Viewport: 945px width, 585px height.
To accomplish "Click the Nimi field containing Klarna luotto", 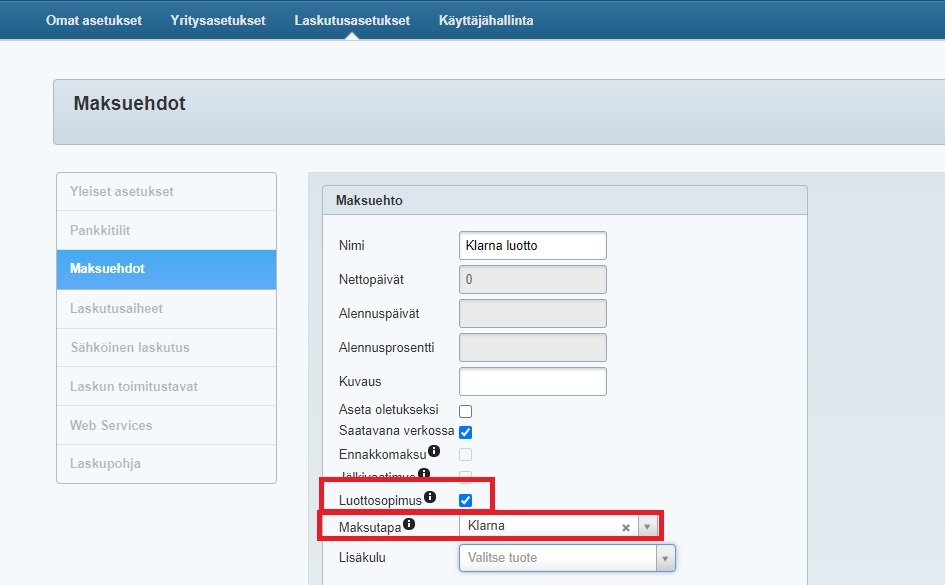I will 532,245.
